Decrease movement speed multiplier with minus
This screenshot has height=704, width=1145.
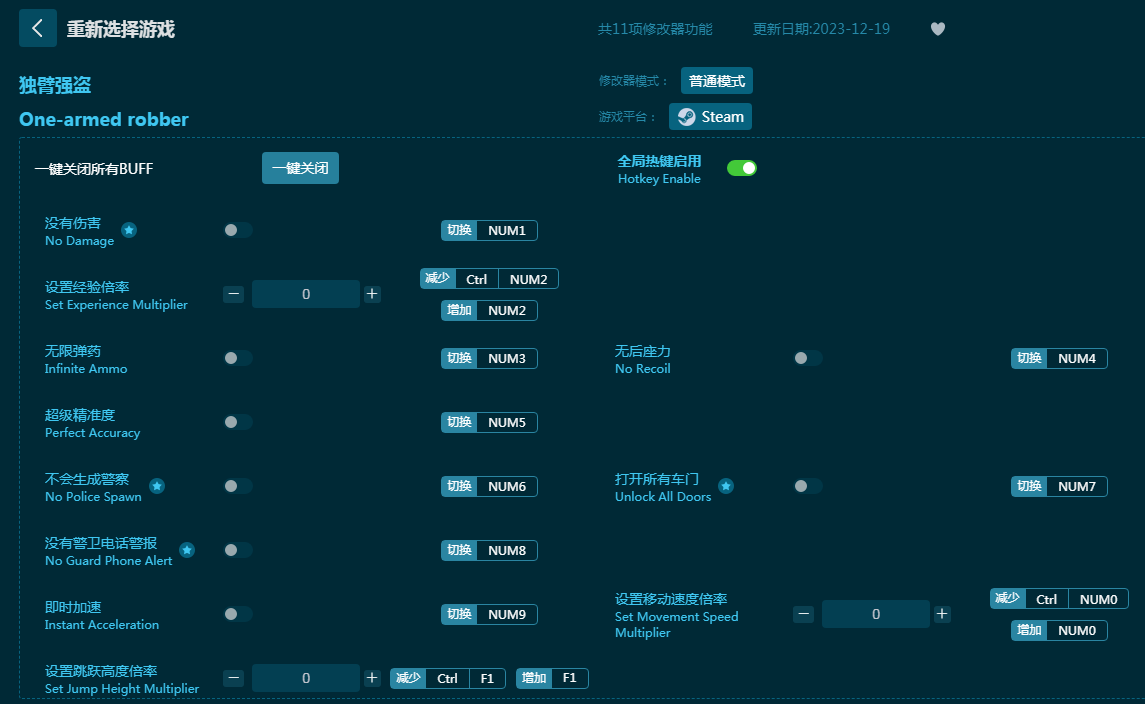point(804,614)
